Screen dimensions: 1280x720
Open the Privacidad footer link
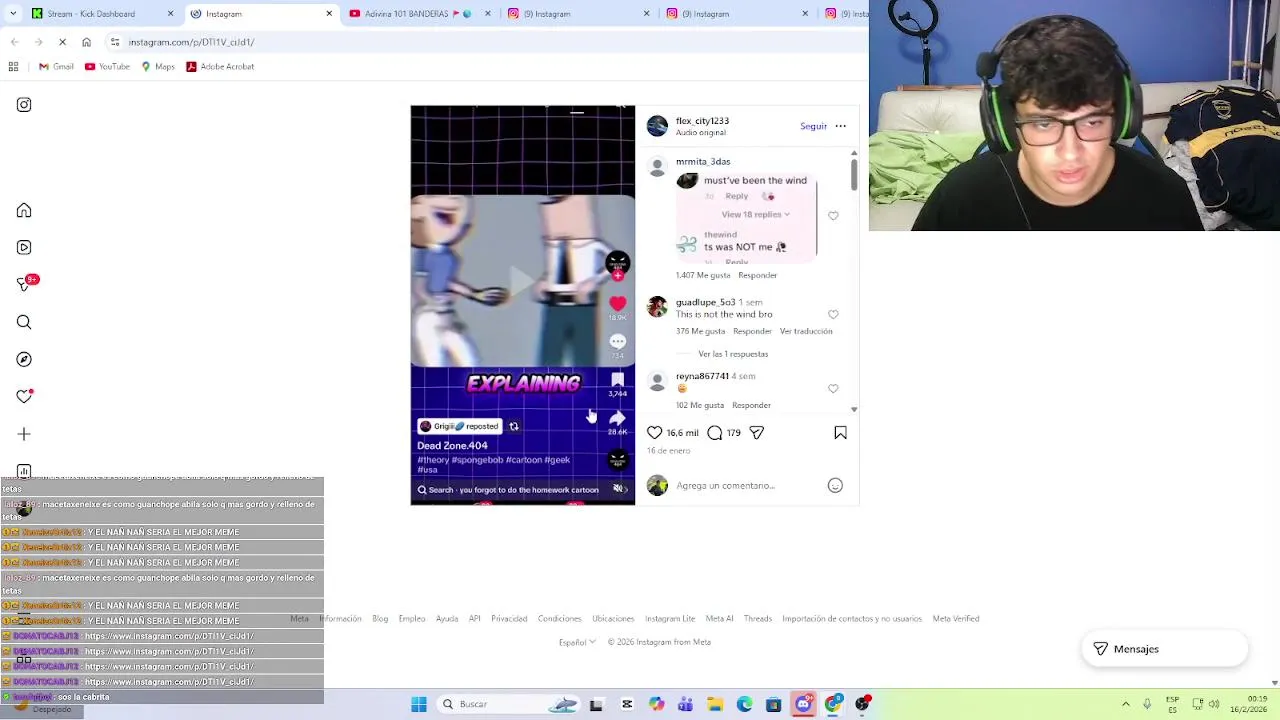[x=509, y=619]
